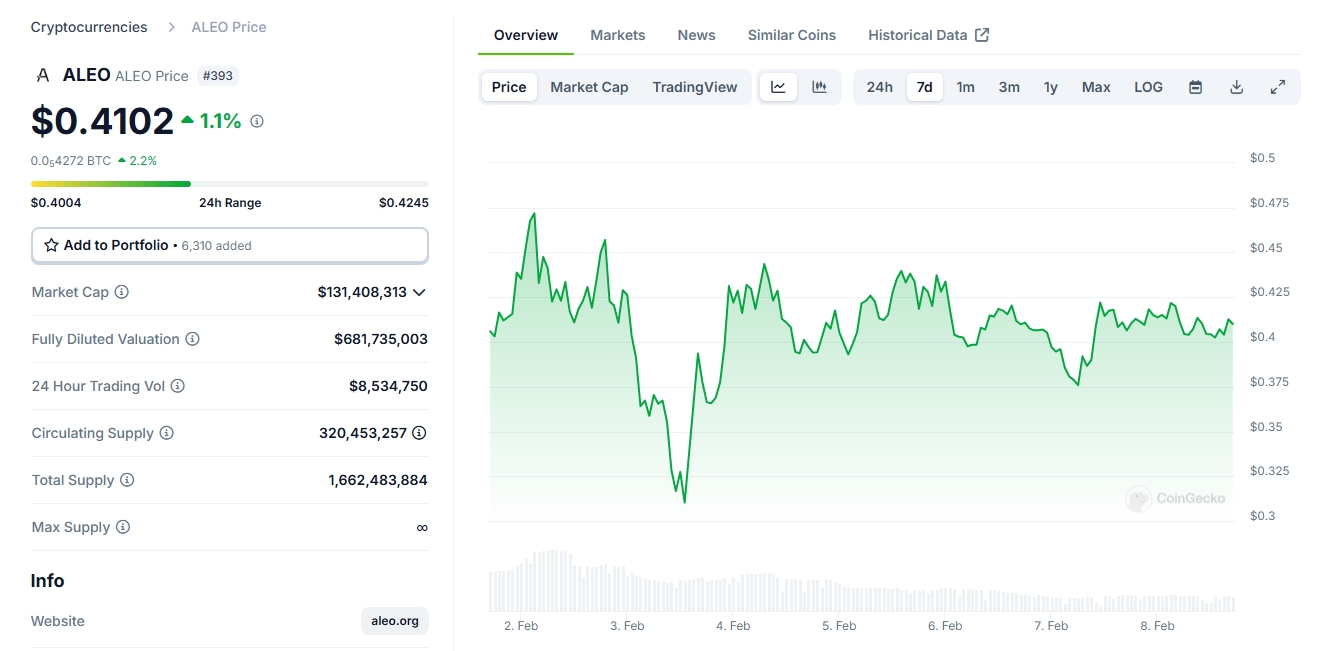This screenshot has width=1341, height=651.
Task: Click the #393 rank badge
Action: point(218,75)
